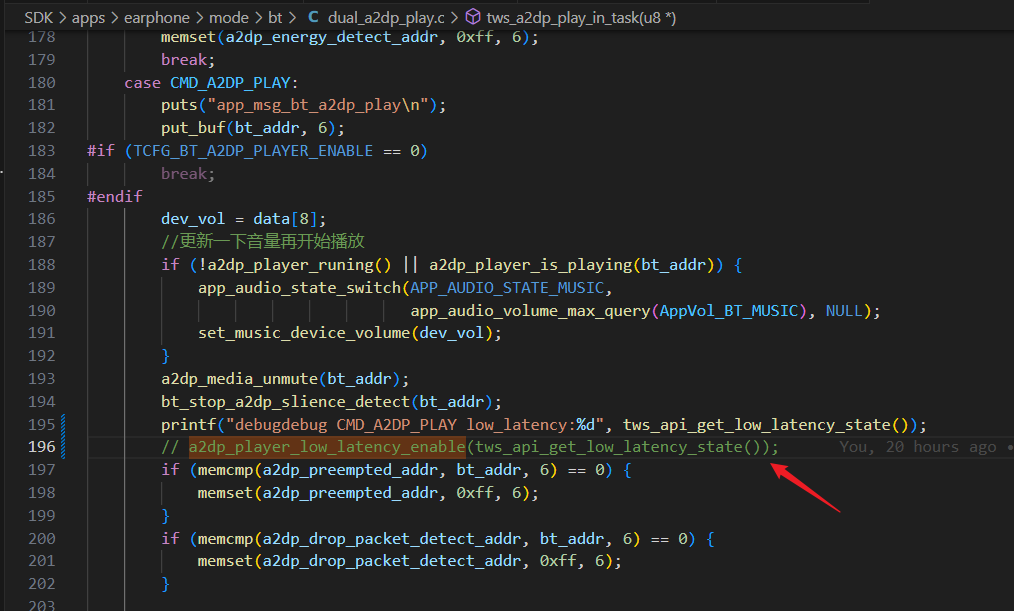Click CMD_A2DP_PLAY in the case statement
The image size is (1014, 611).
(x=230, y=83)
